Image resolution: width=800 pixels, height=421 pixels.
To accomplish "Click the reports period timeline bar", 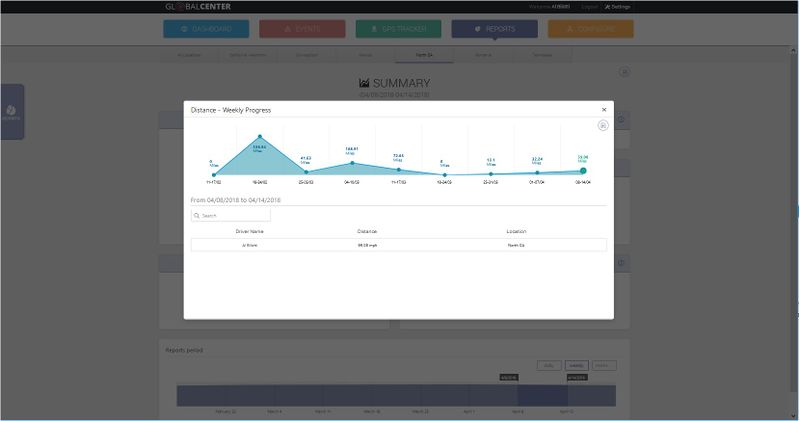I will 396,396.
